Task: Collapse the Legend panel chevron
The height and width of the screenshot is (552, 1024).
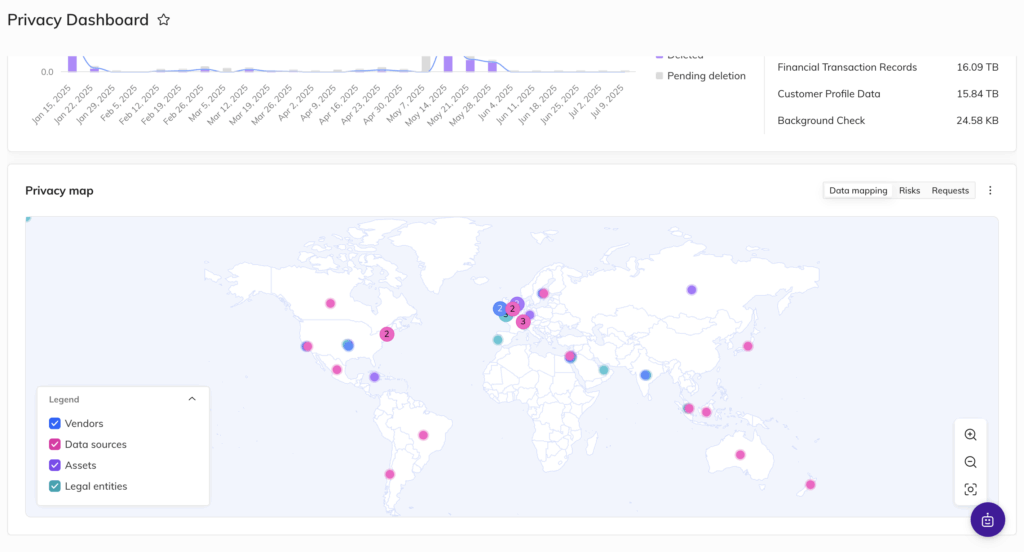Action: (x=192, y=399)
